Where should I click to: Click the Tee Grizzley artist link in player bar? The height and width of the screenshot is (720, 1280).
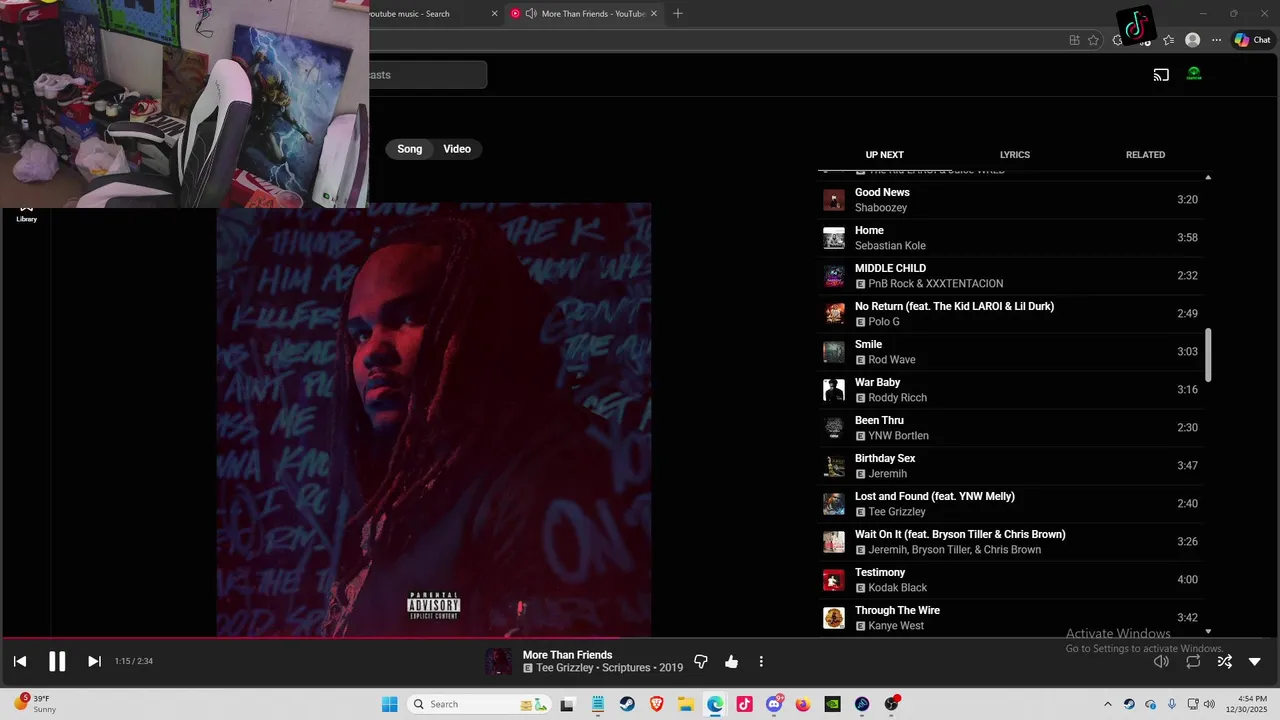(x=566, y=668)
